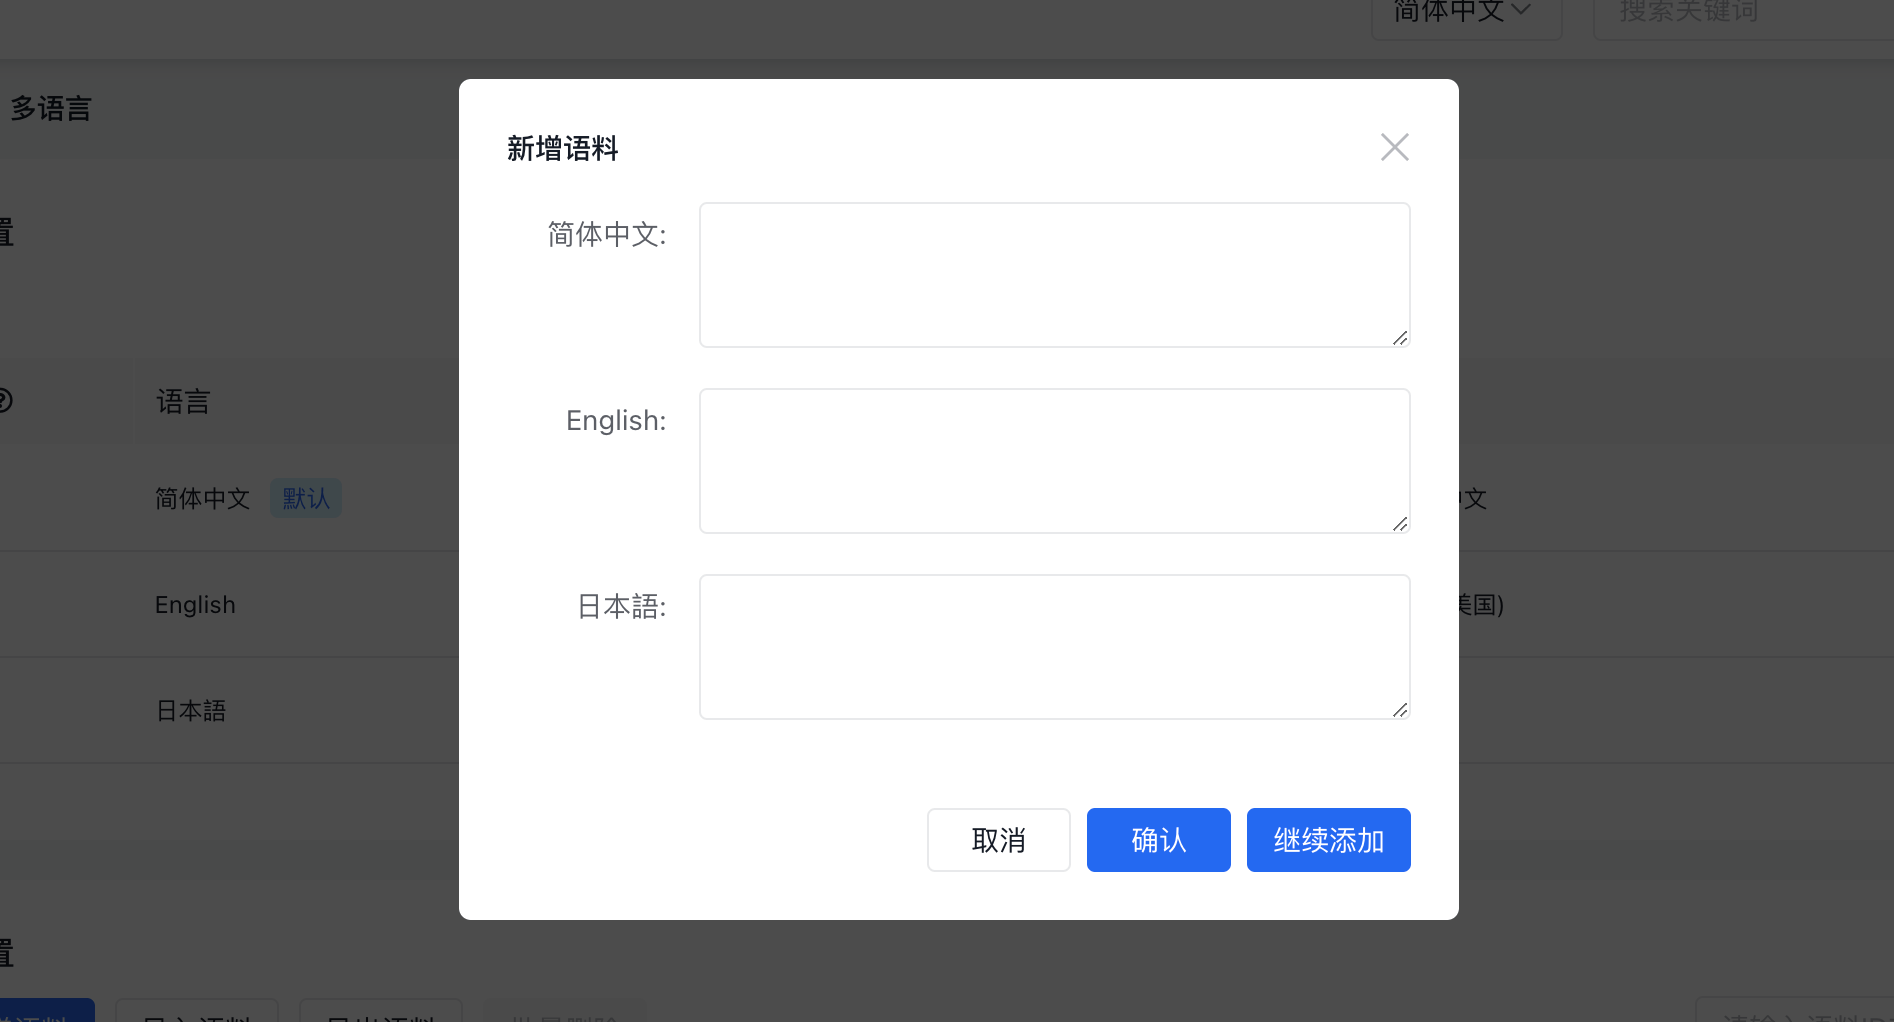Click the 取消 button to cancel
The image size is (1894, 1022).
997,840
